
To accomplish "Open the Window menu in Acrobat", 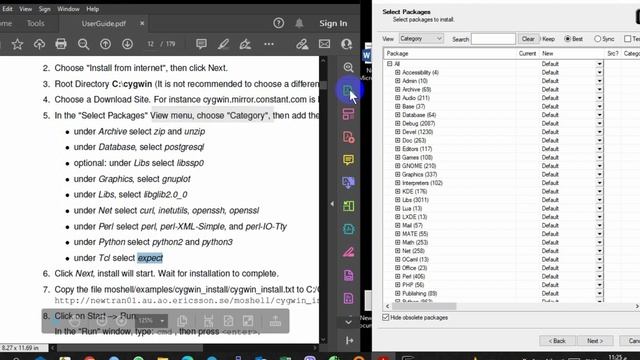I will pyautogui.click(x=68, y=9).
